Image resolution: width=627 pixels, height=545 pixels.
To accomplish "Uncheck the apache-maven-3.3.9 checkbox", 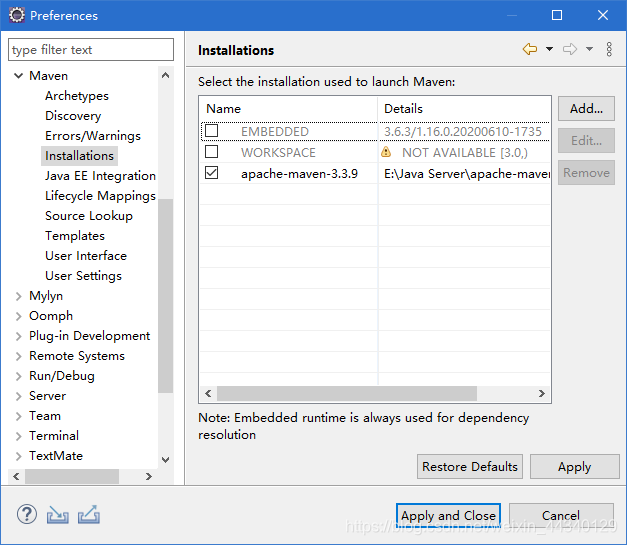I will [x=212, y=173].
